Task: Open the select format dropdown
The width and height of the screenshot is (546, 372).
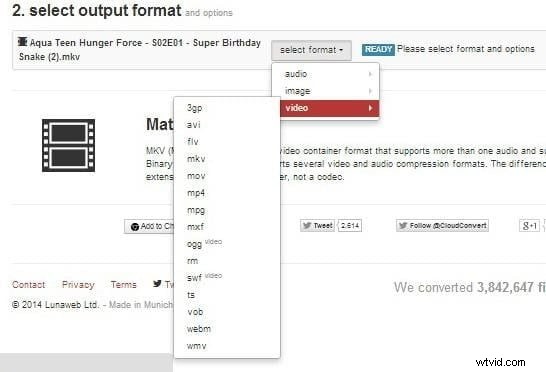Action: click(311, 50)
